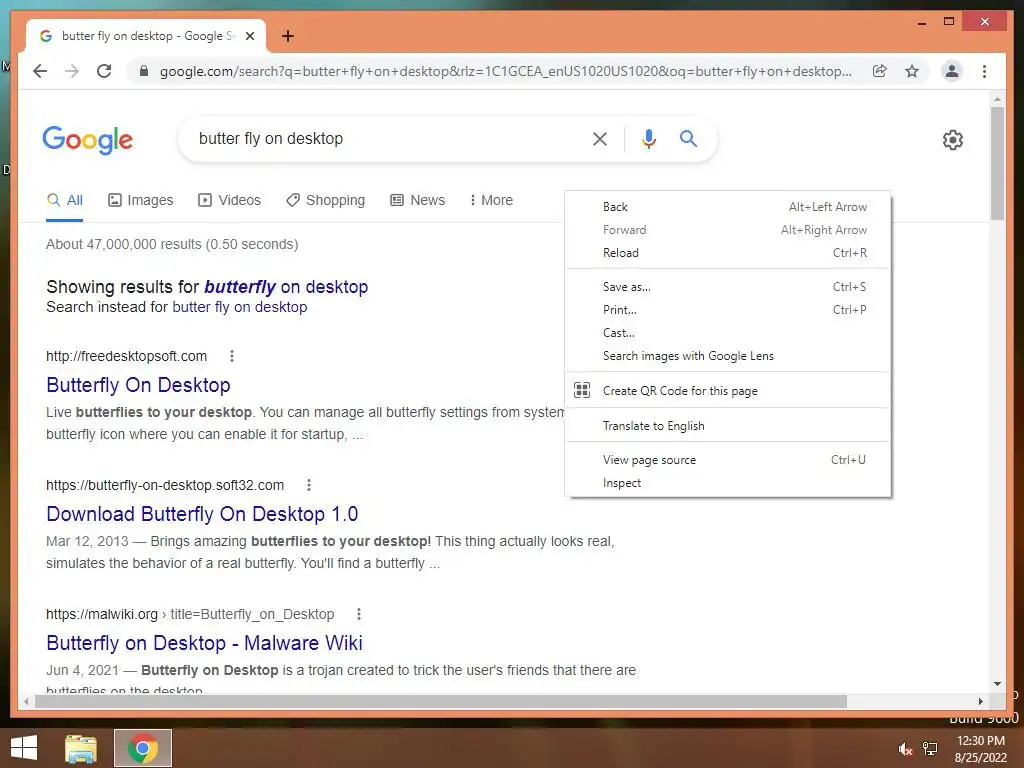The width and height of the screenshot is (1024, 768).
Task: Open Google search settings gear
Action: pyautogui.click(x=953, y=139)
